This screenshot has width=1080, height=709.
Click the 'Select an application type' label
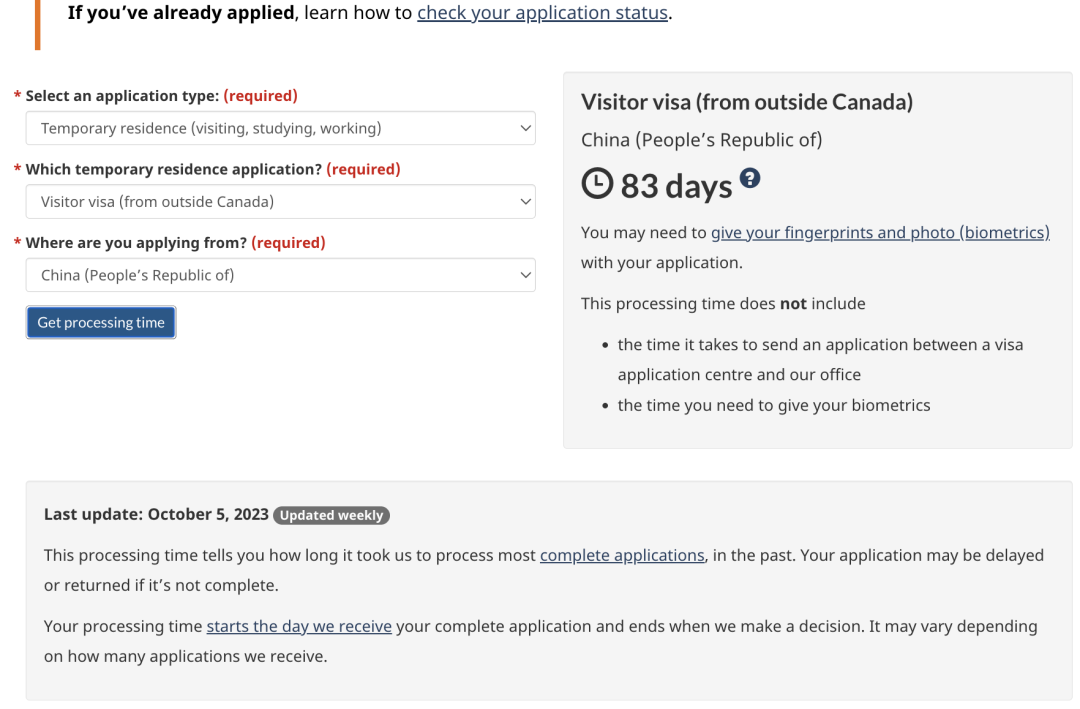pos(122,96)
